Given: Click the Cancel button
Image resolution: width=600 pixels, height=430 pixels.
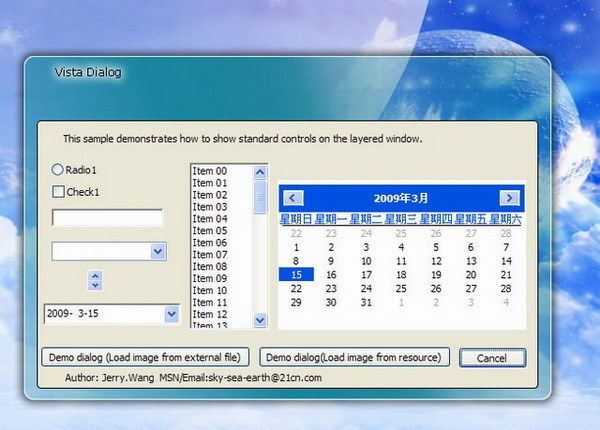Looking at the screenshot, I should (x=492, y=358).
